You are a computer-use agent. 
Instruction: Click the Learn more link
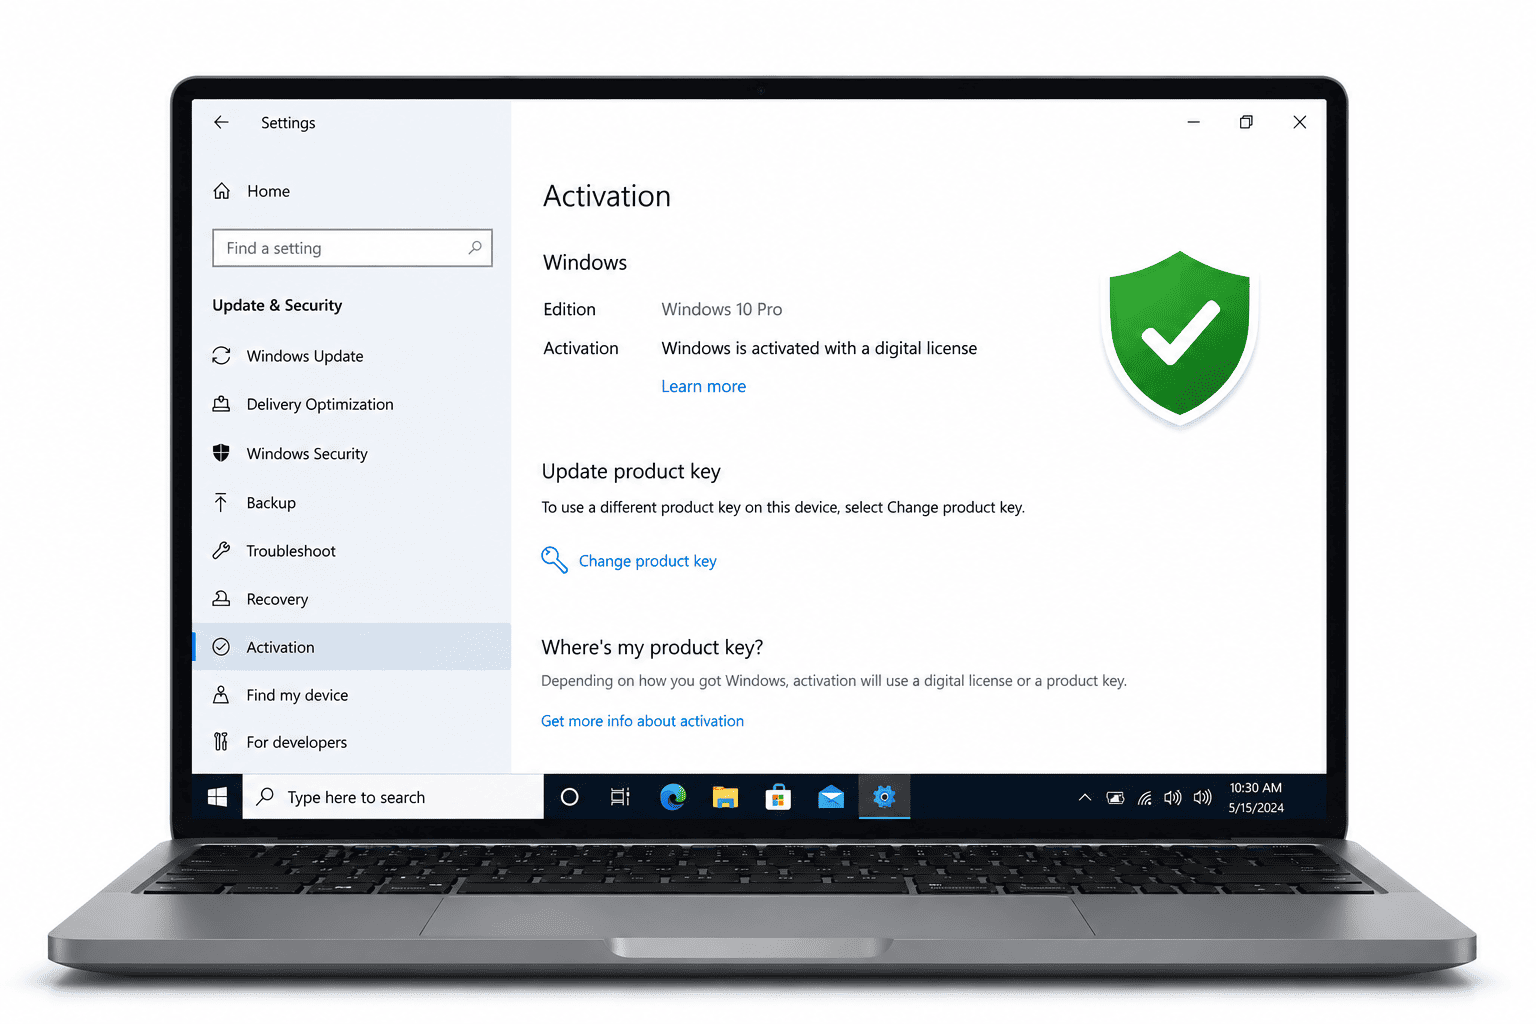click(x=703, y=386)
